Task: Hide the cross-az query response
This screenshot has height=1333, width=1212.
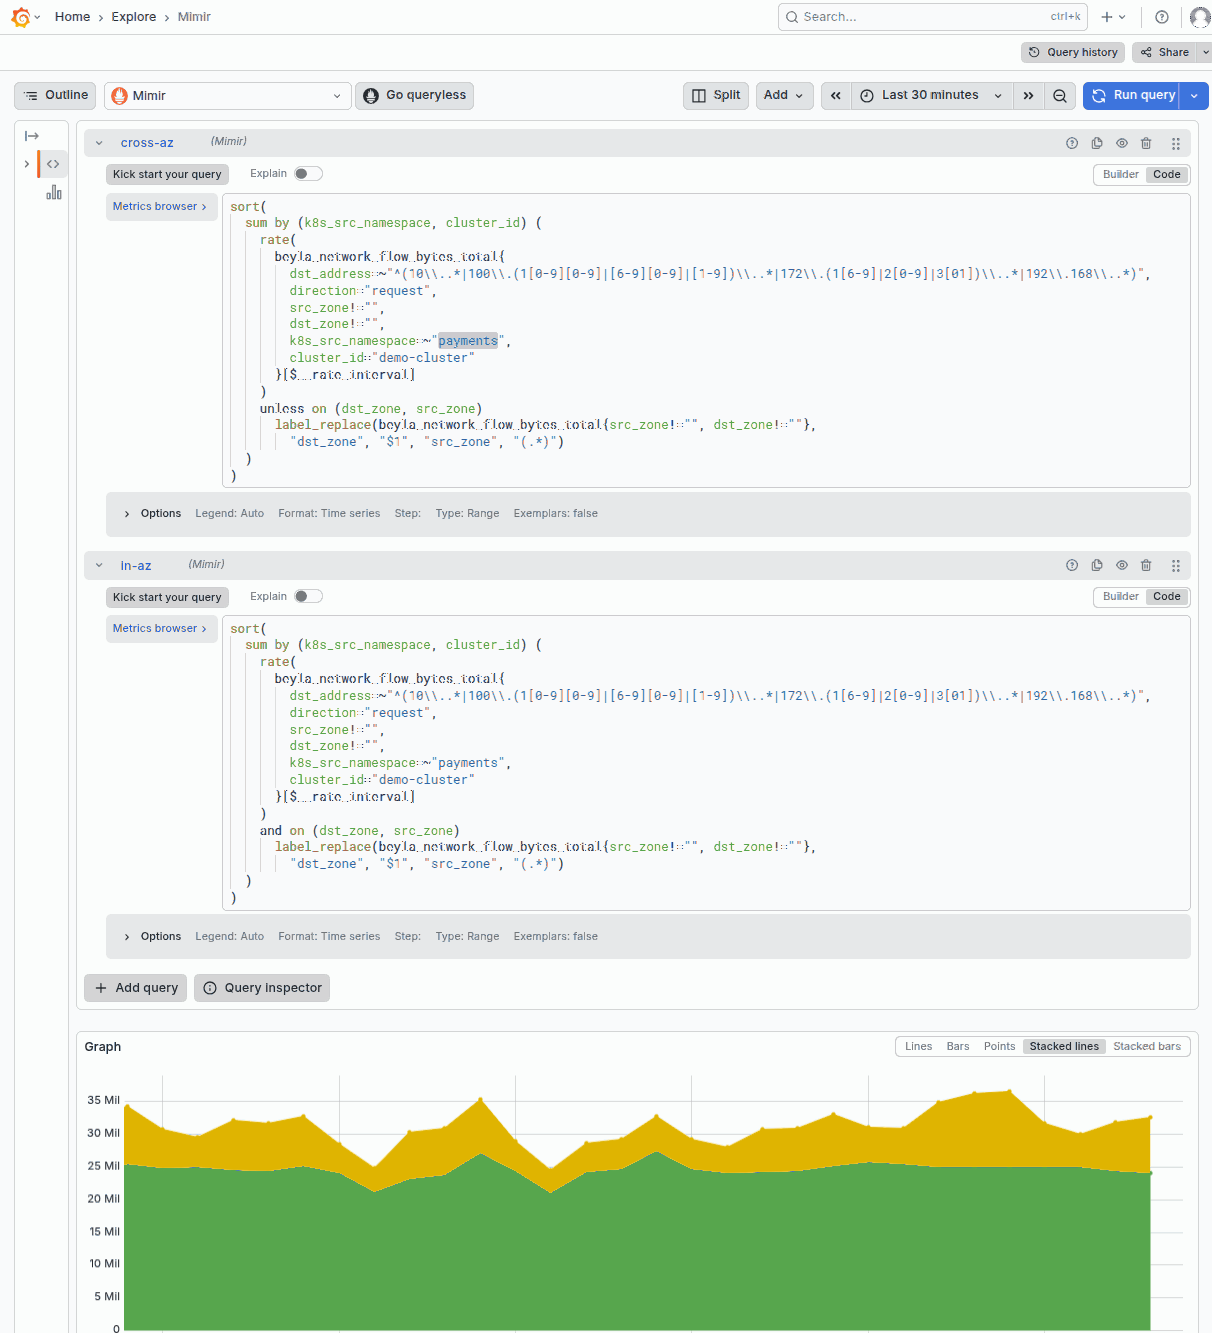Action: [x=1122, y=143]
